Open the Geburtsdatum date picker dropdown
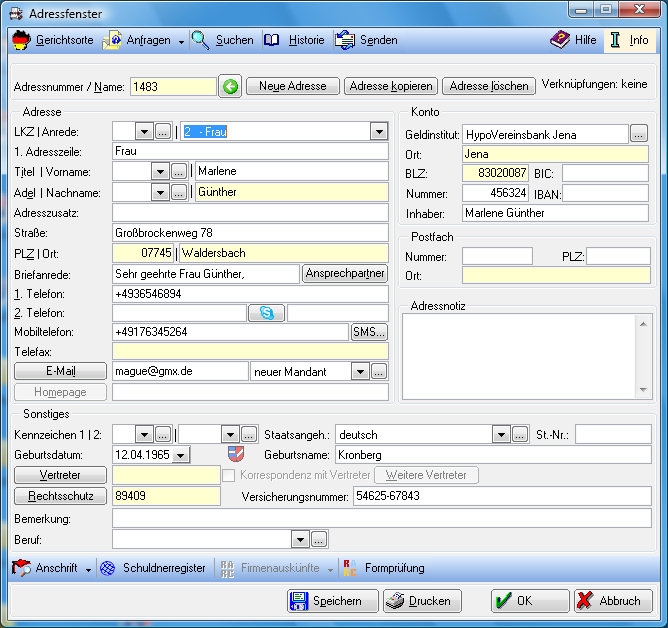This screenshot has height=628, width=668. [x=180, y=455]
